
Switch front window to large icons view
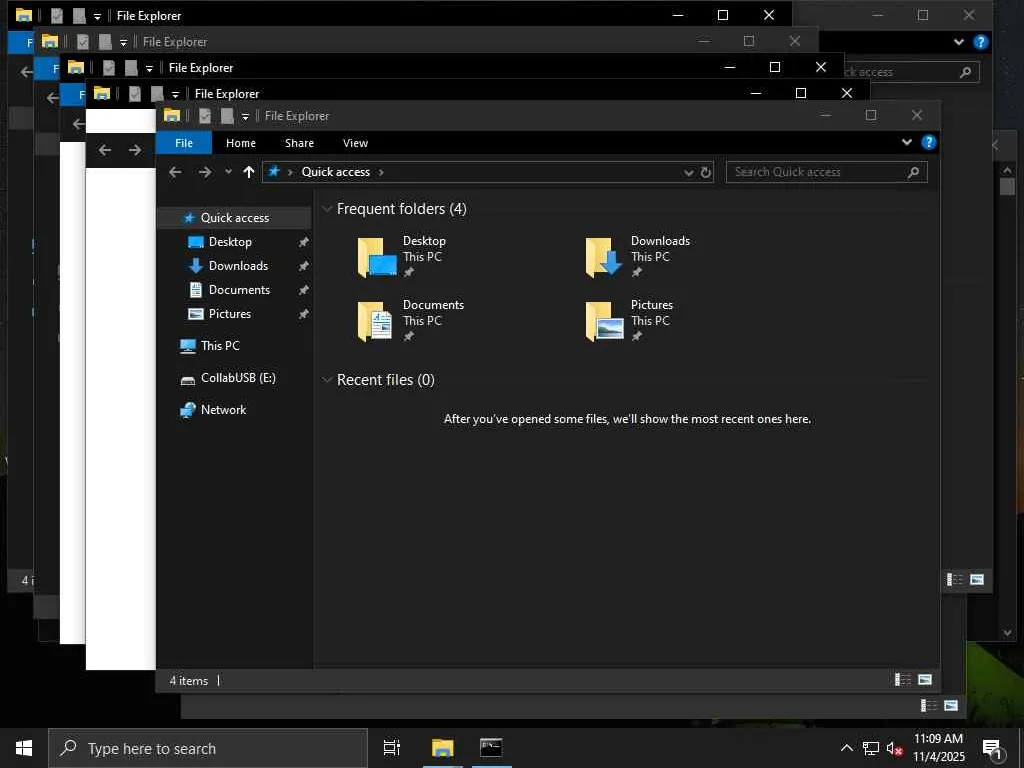[925, 680]
